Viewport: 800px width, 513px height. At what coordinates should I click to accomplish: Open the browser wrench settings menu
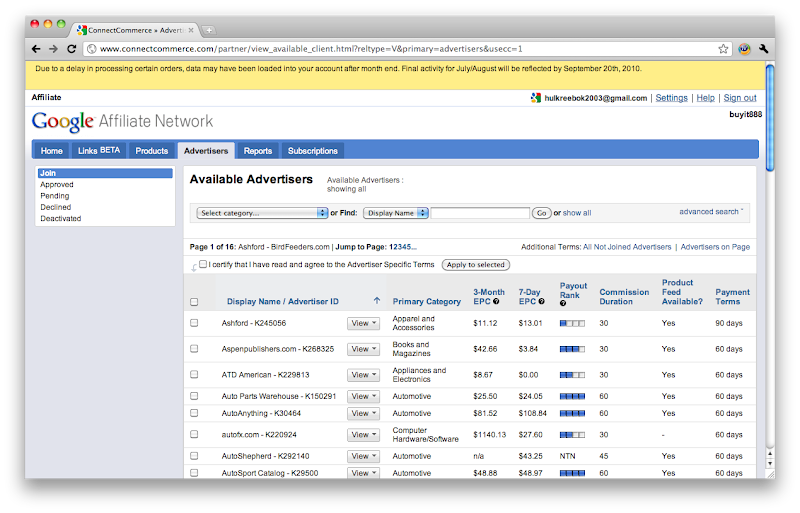[763, 48]
